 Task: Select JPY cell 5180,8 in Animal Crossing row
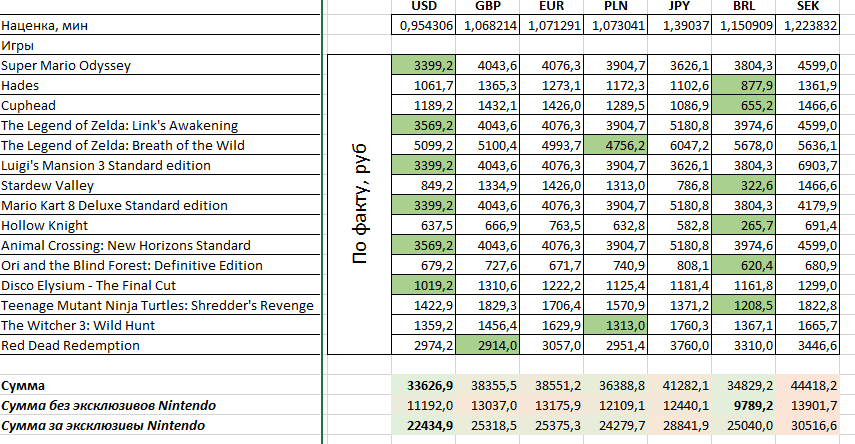[x=679, y=245]
